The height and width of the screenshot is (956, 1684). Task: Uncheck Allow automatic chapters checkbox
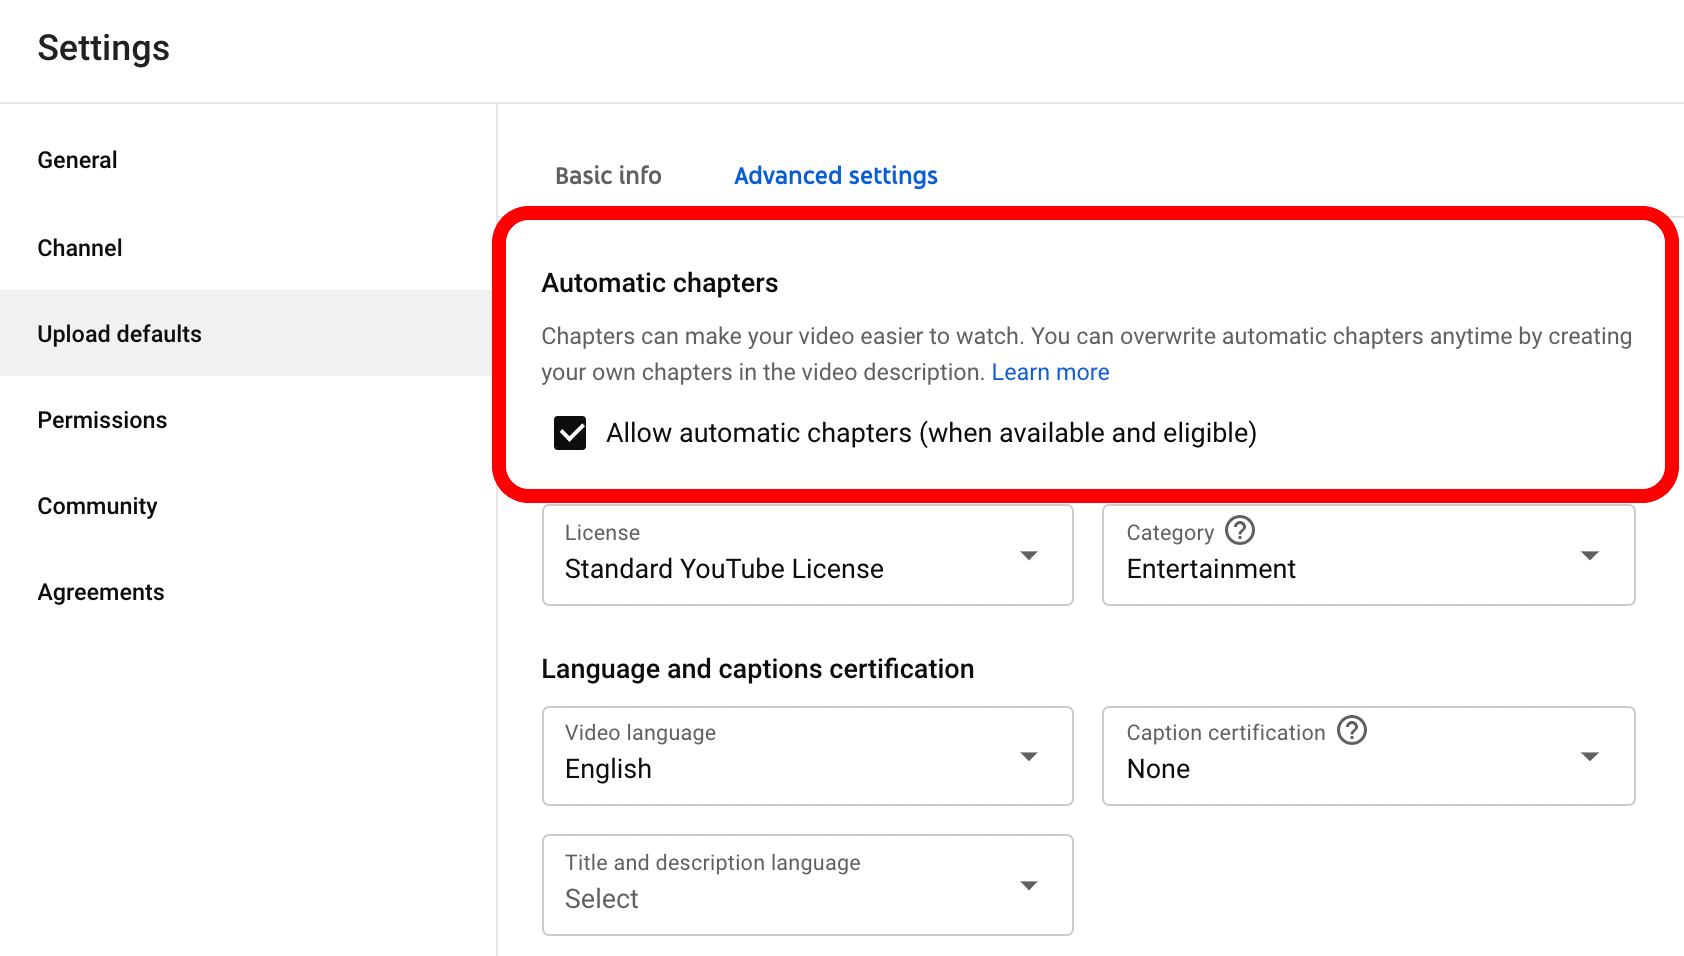(570, 433)
